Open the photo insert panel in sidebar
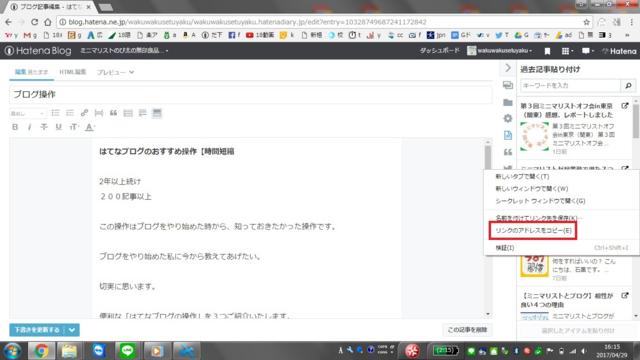 pos(508,85)
